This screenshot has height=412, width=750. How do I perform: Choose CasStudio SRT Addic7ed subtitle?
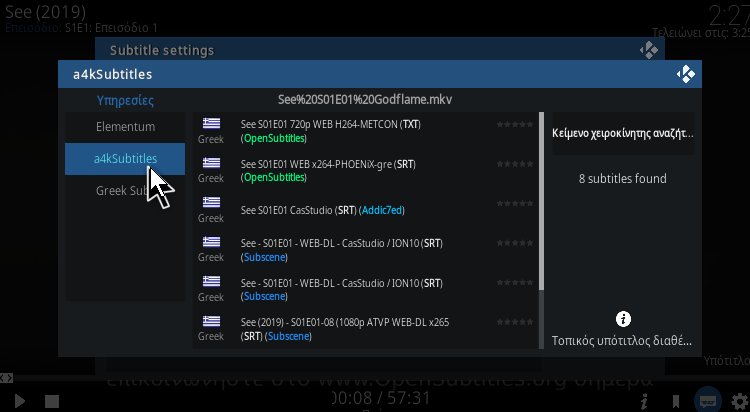(366, 210)
